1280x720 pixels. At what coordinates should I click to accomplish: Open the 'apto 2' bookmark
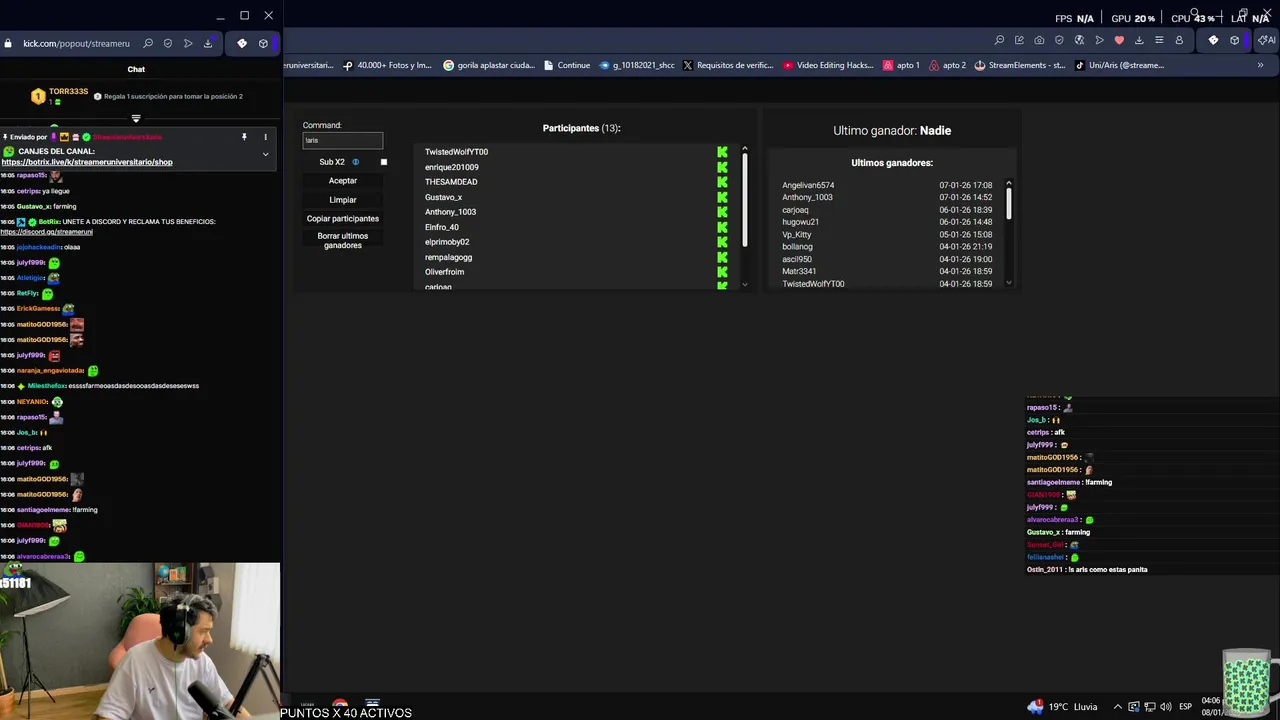click(948, 65)
